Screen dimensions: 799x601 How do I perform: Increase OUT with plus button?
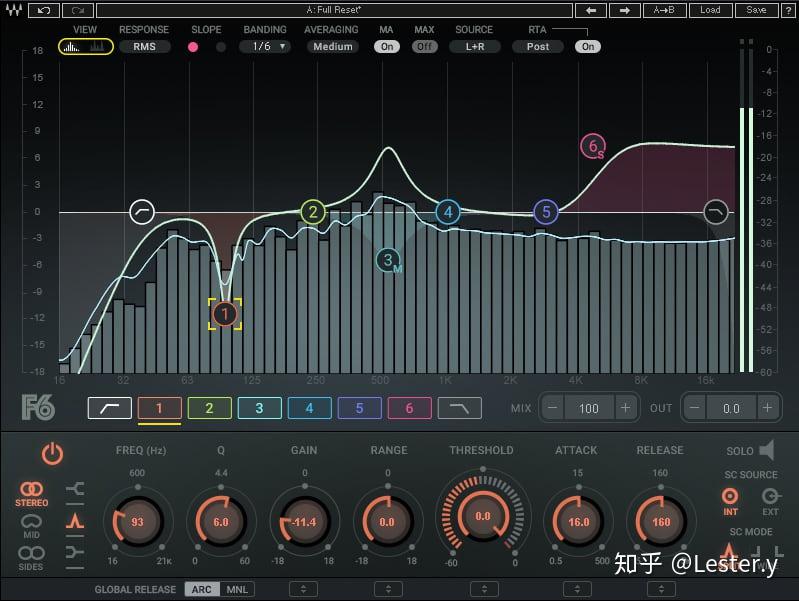tap(767, 408)
